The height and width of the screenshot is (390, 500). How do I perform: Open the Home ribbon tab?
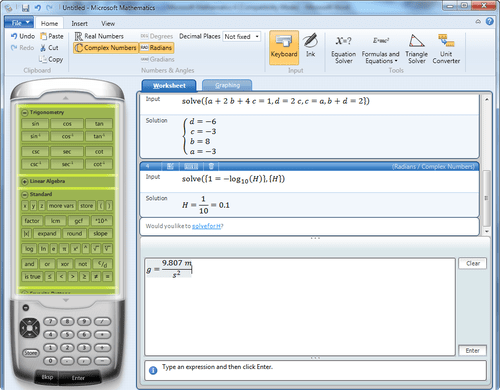[x=49, y=23]
